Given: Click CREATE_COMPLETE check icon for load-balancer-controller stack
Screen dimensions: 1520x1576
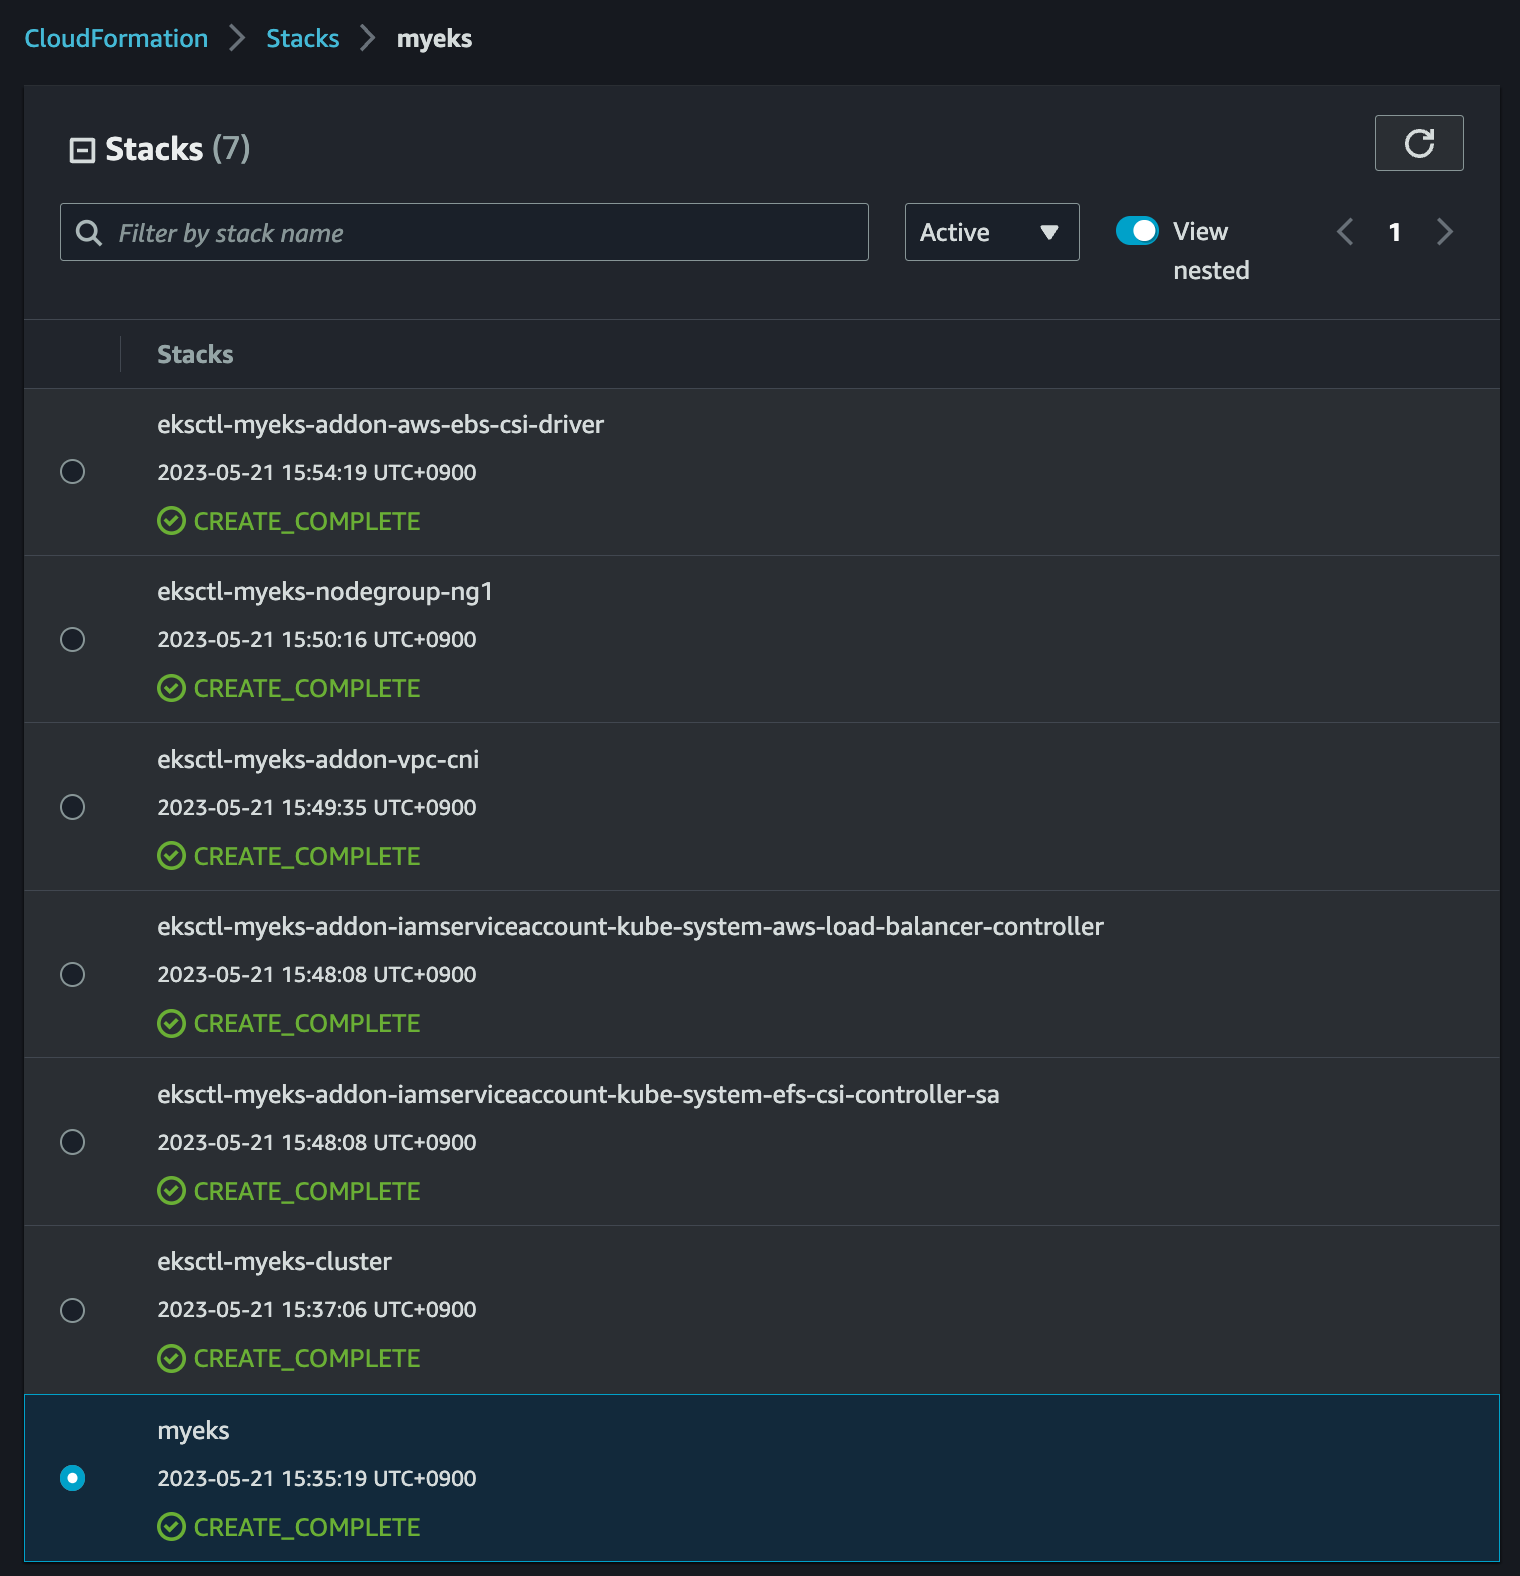Looking at the screenshot, I should 171,1023.
